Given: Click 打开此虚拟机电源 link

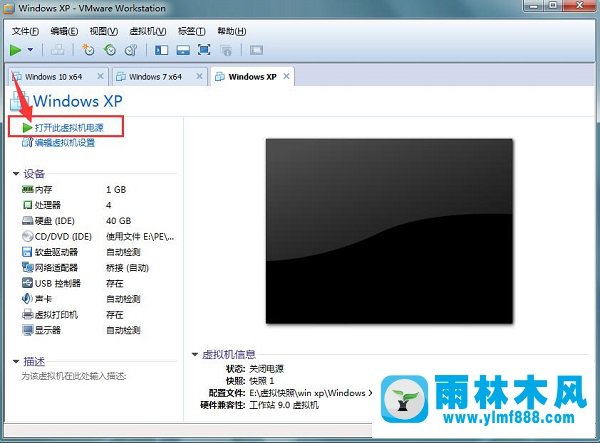Looking at the screenshot, I should pyautogui.click(x=69, y=128).
